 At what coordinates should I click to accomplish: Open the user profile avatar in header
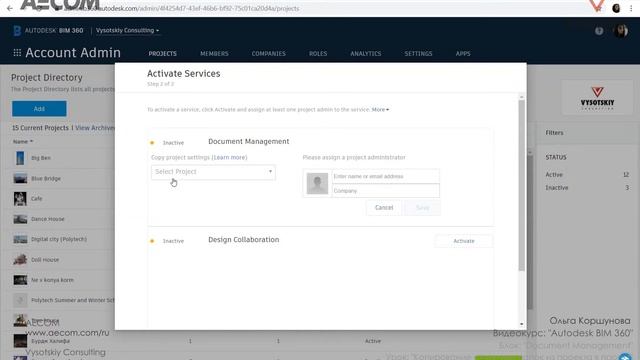coord(621,31)
